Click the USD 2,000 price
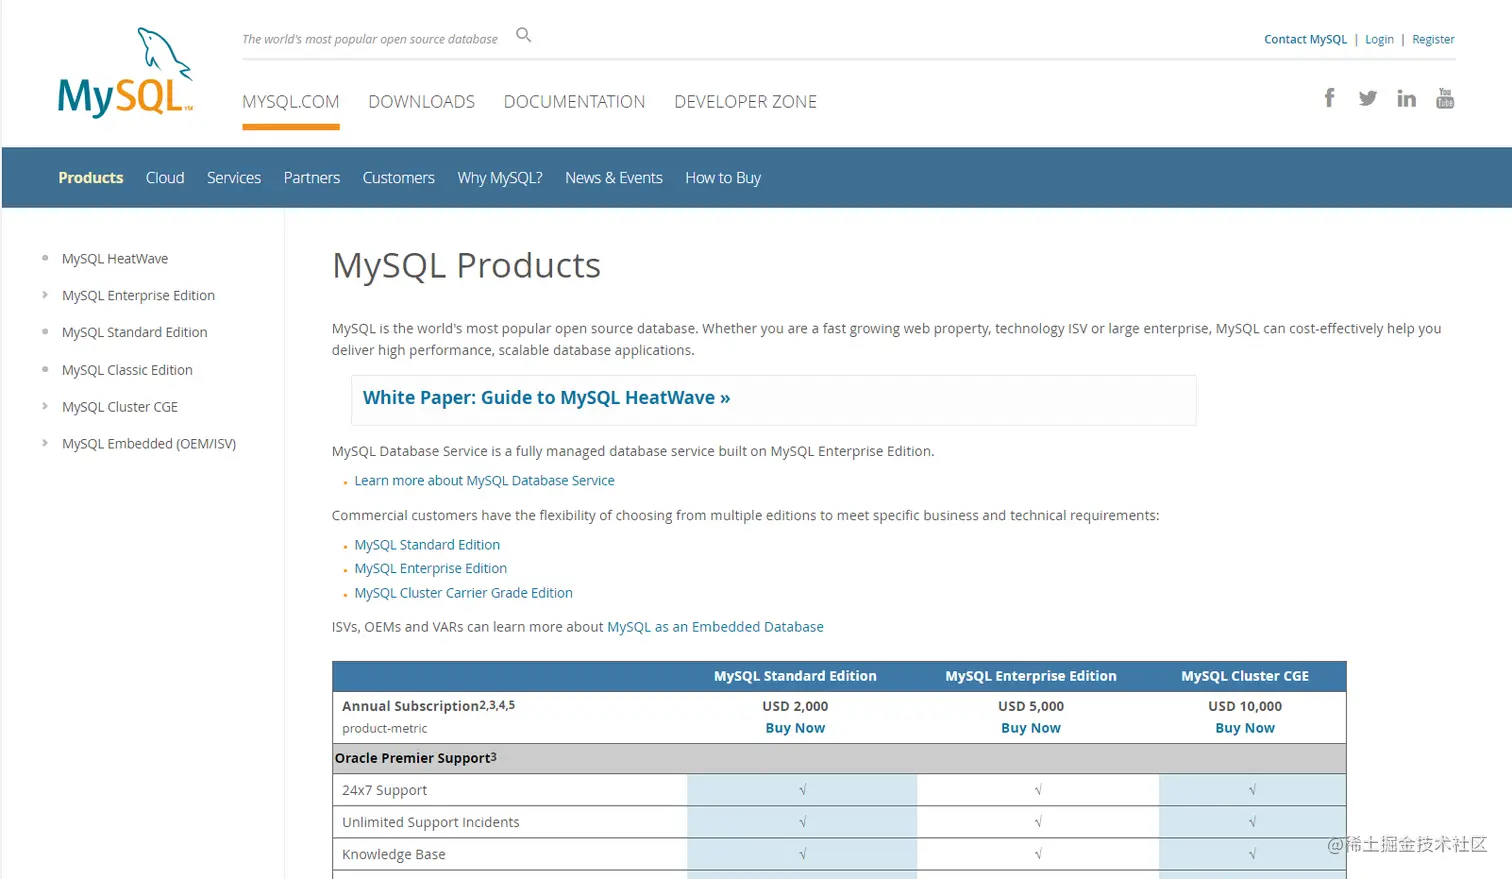Screen dimensions: 1512x879 tap(795, 706)
